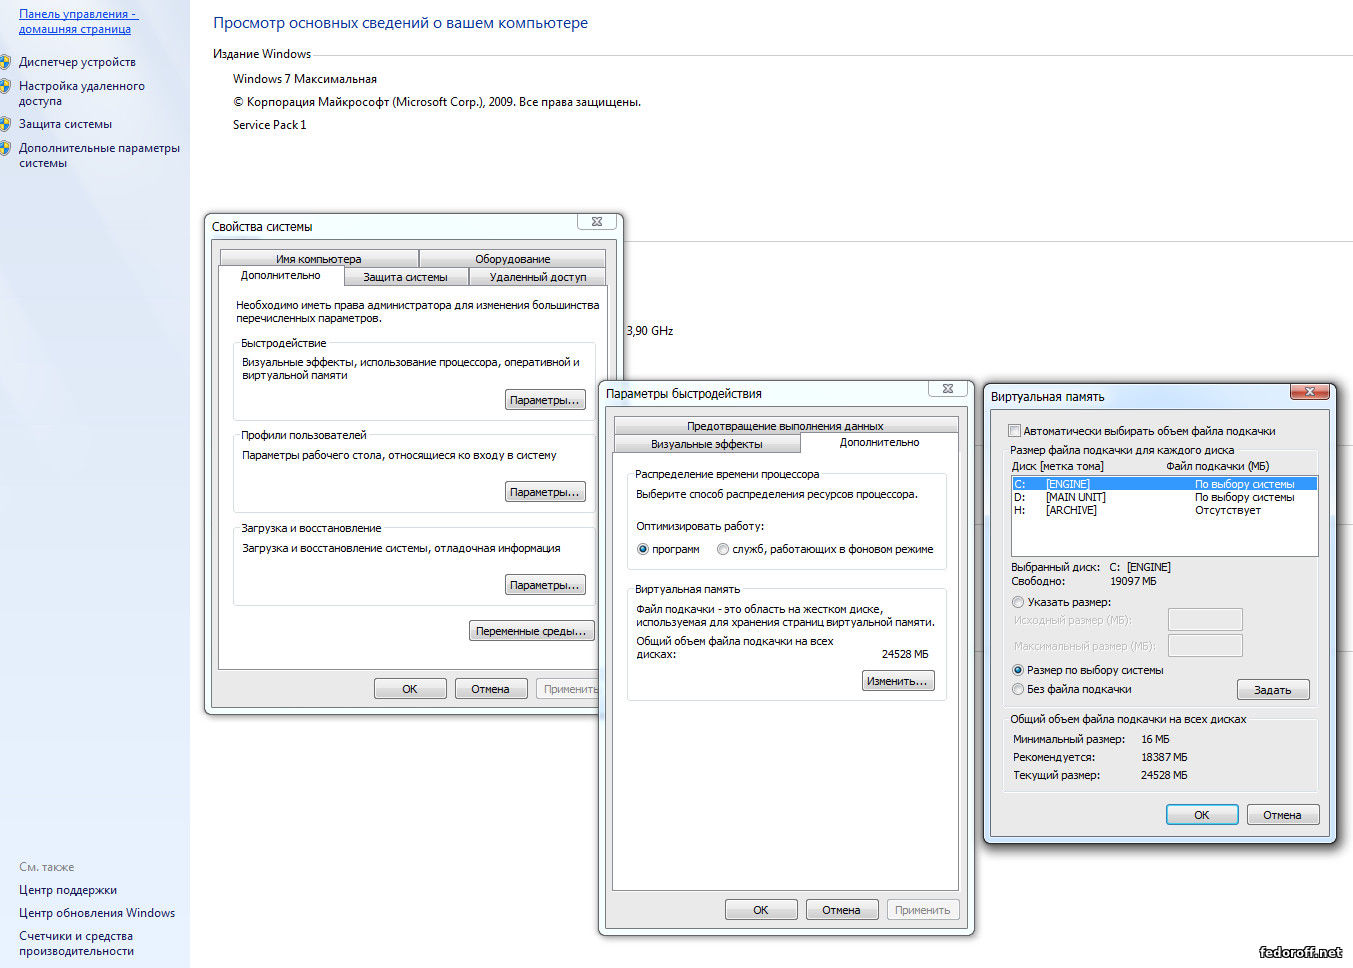Choose Без файла подкачки option
The image size is (1353, 968).
(1018, 689)
